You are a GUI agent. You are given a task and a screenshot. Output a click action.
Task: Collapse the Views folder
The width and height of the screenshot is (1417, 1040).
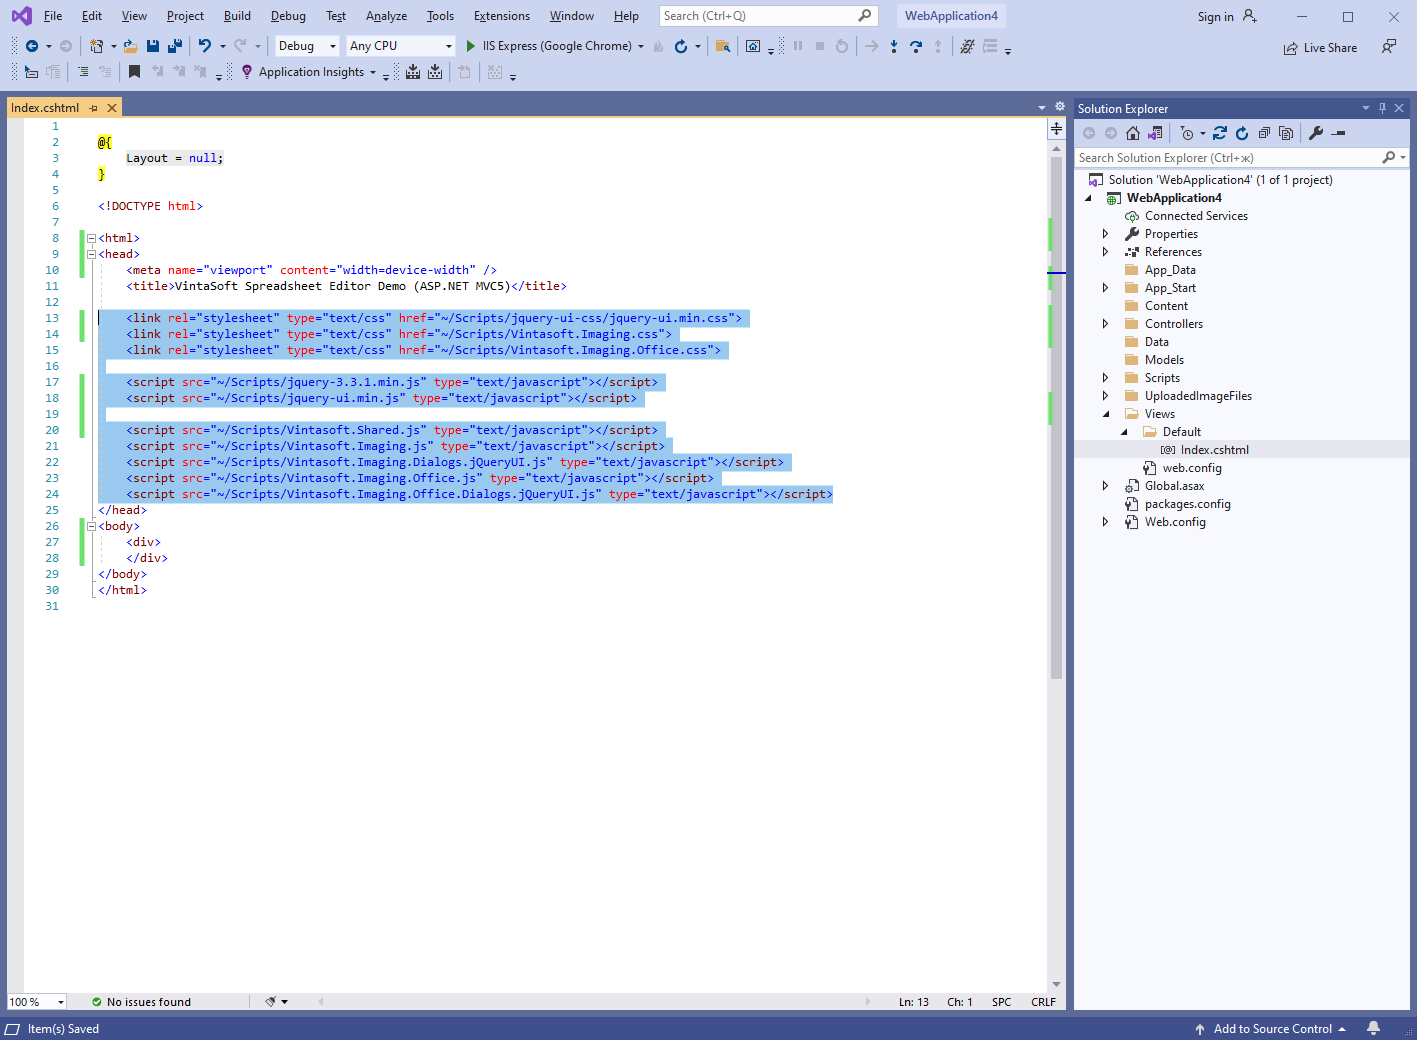[x=1106, y=414]
